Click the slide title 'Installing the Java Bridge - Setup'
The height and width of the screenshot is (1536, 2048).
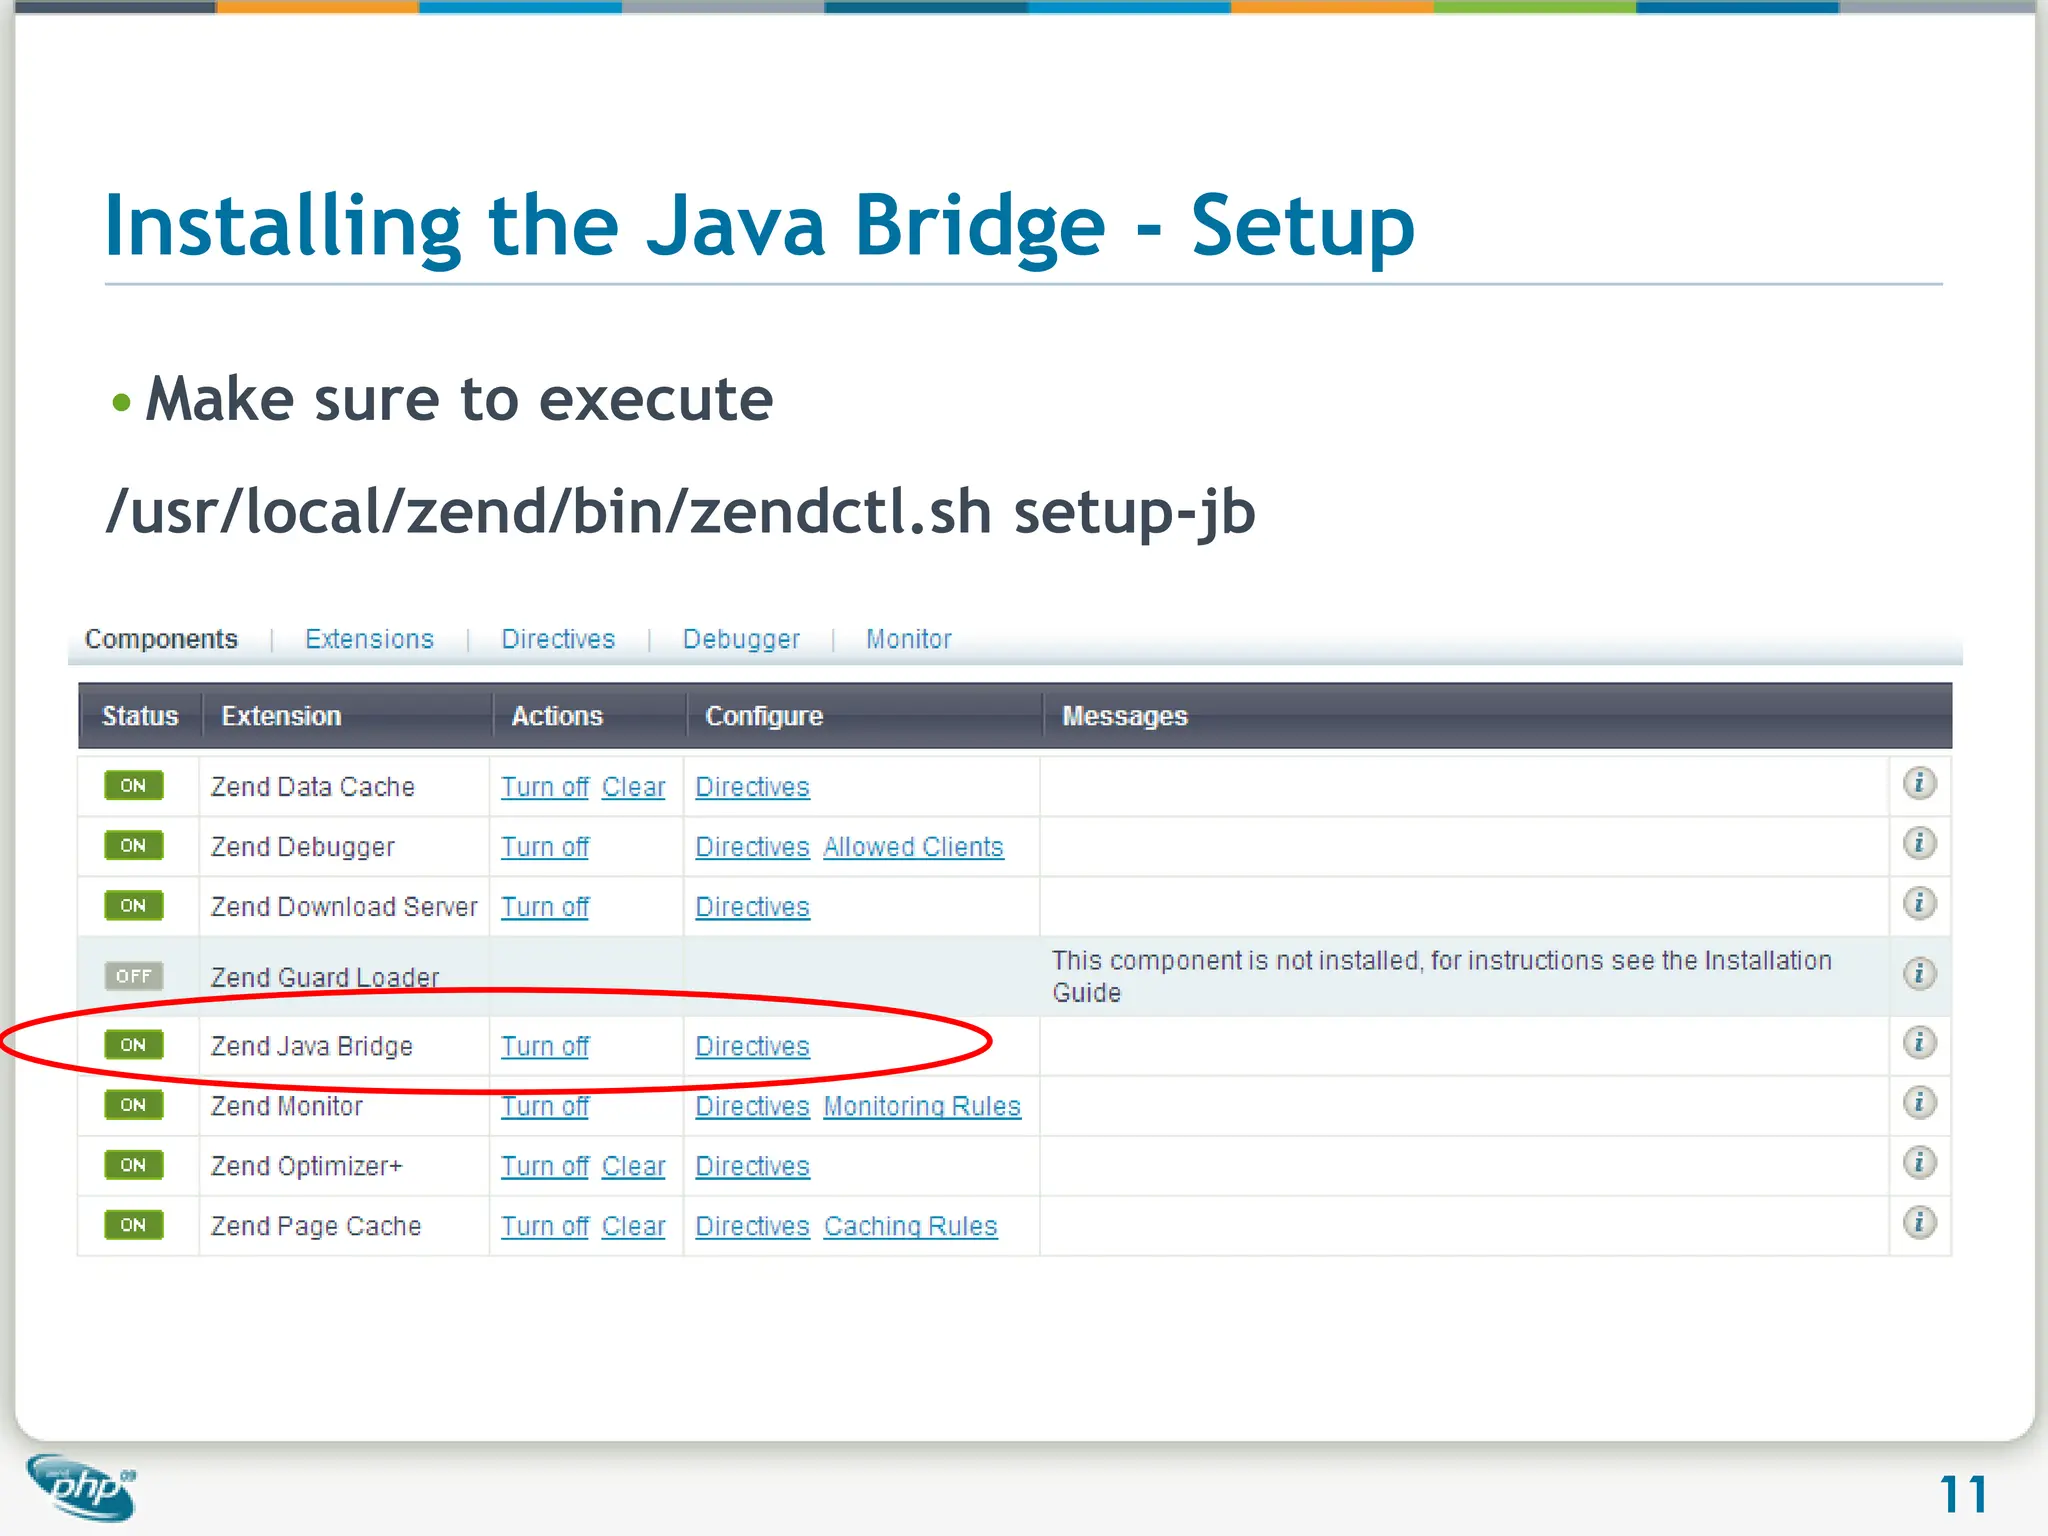(759, 228)
